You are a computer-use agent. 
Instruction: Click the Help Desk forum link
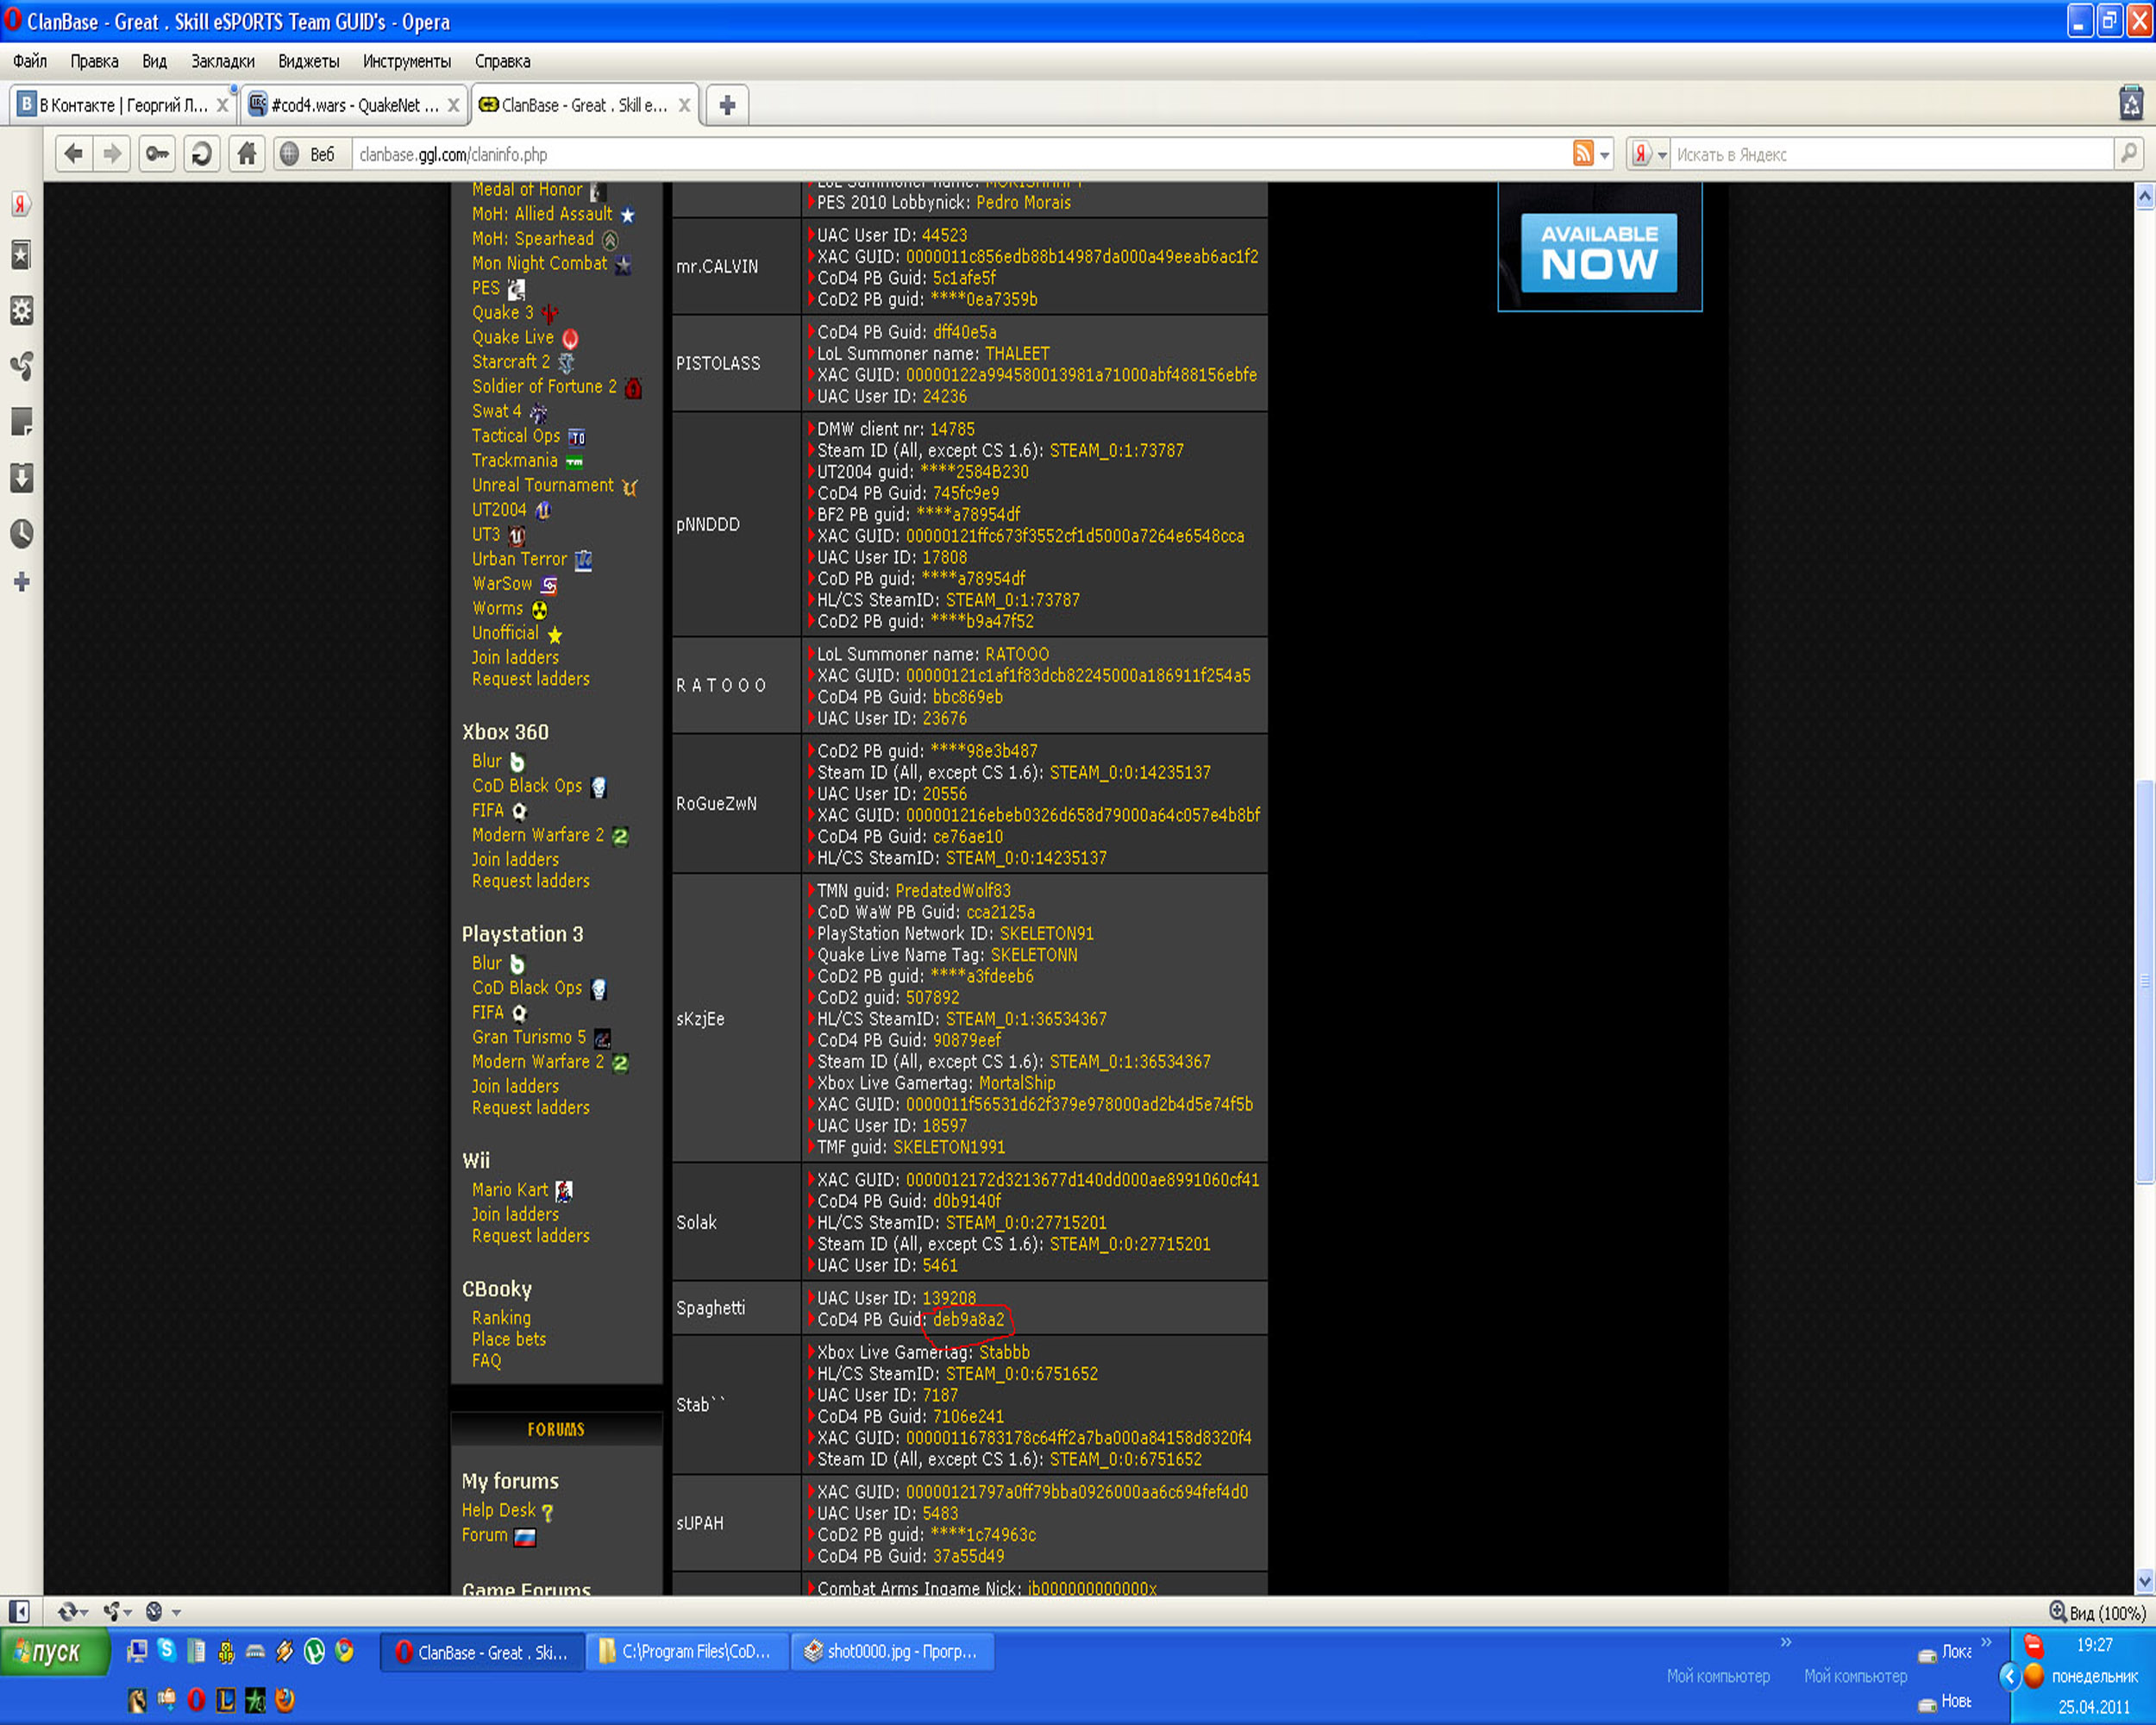point(498,1510)
